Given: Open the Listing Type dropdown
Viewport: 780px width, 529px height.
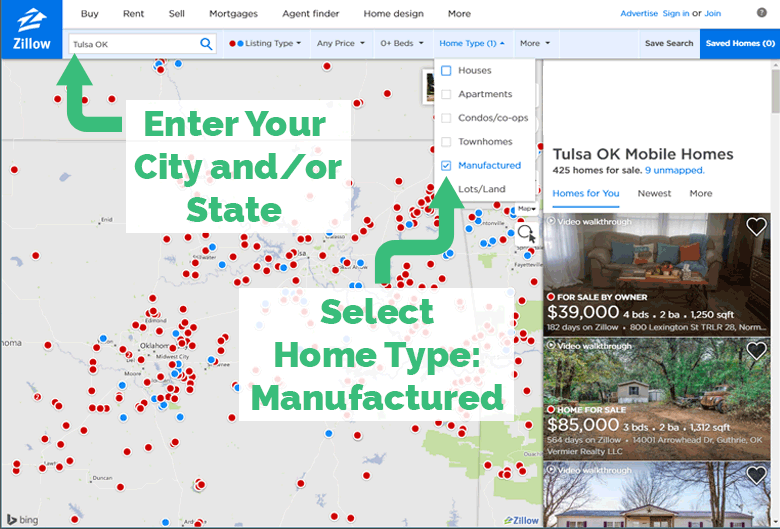Looking at the screenshot, I should (x=265, y=43).
